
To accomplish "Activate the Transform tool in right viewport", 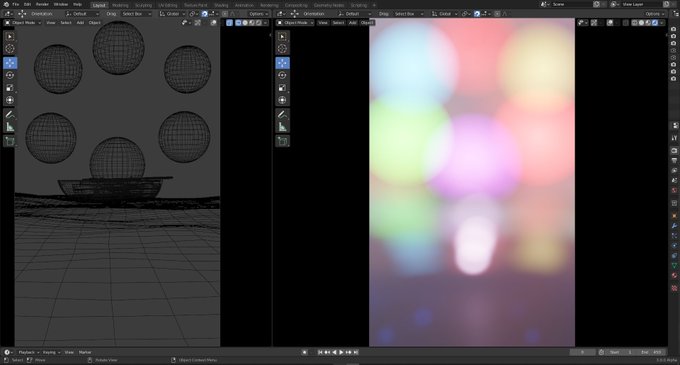I will [x=282, y=100].
